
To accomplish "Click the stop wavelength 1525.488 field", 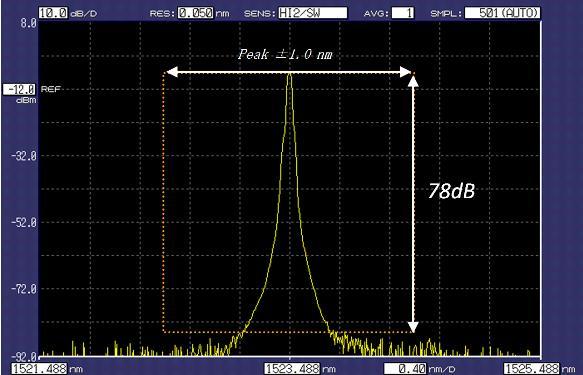I will click(x=532, y=369).
